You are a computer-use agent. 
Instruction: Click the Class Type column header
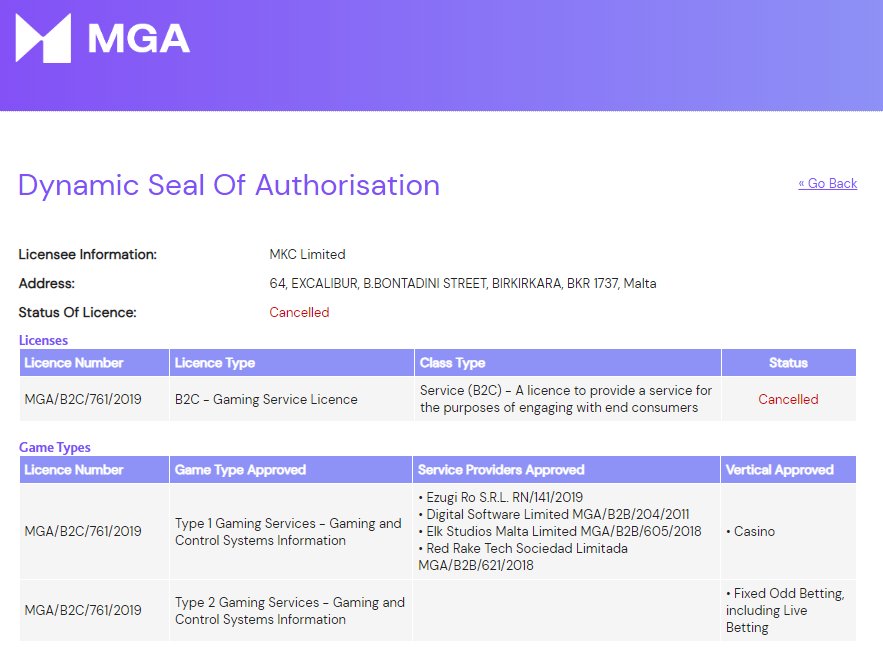(453, 362)
